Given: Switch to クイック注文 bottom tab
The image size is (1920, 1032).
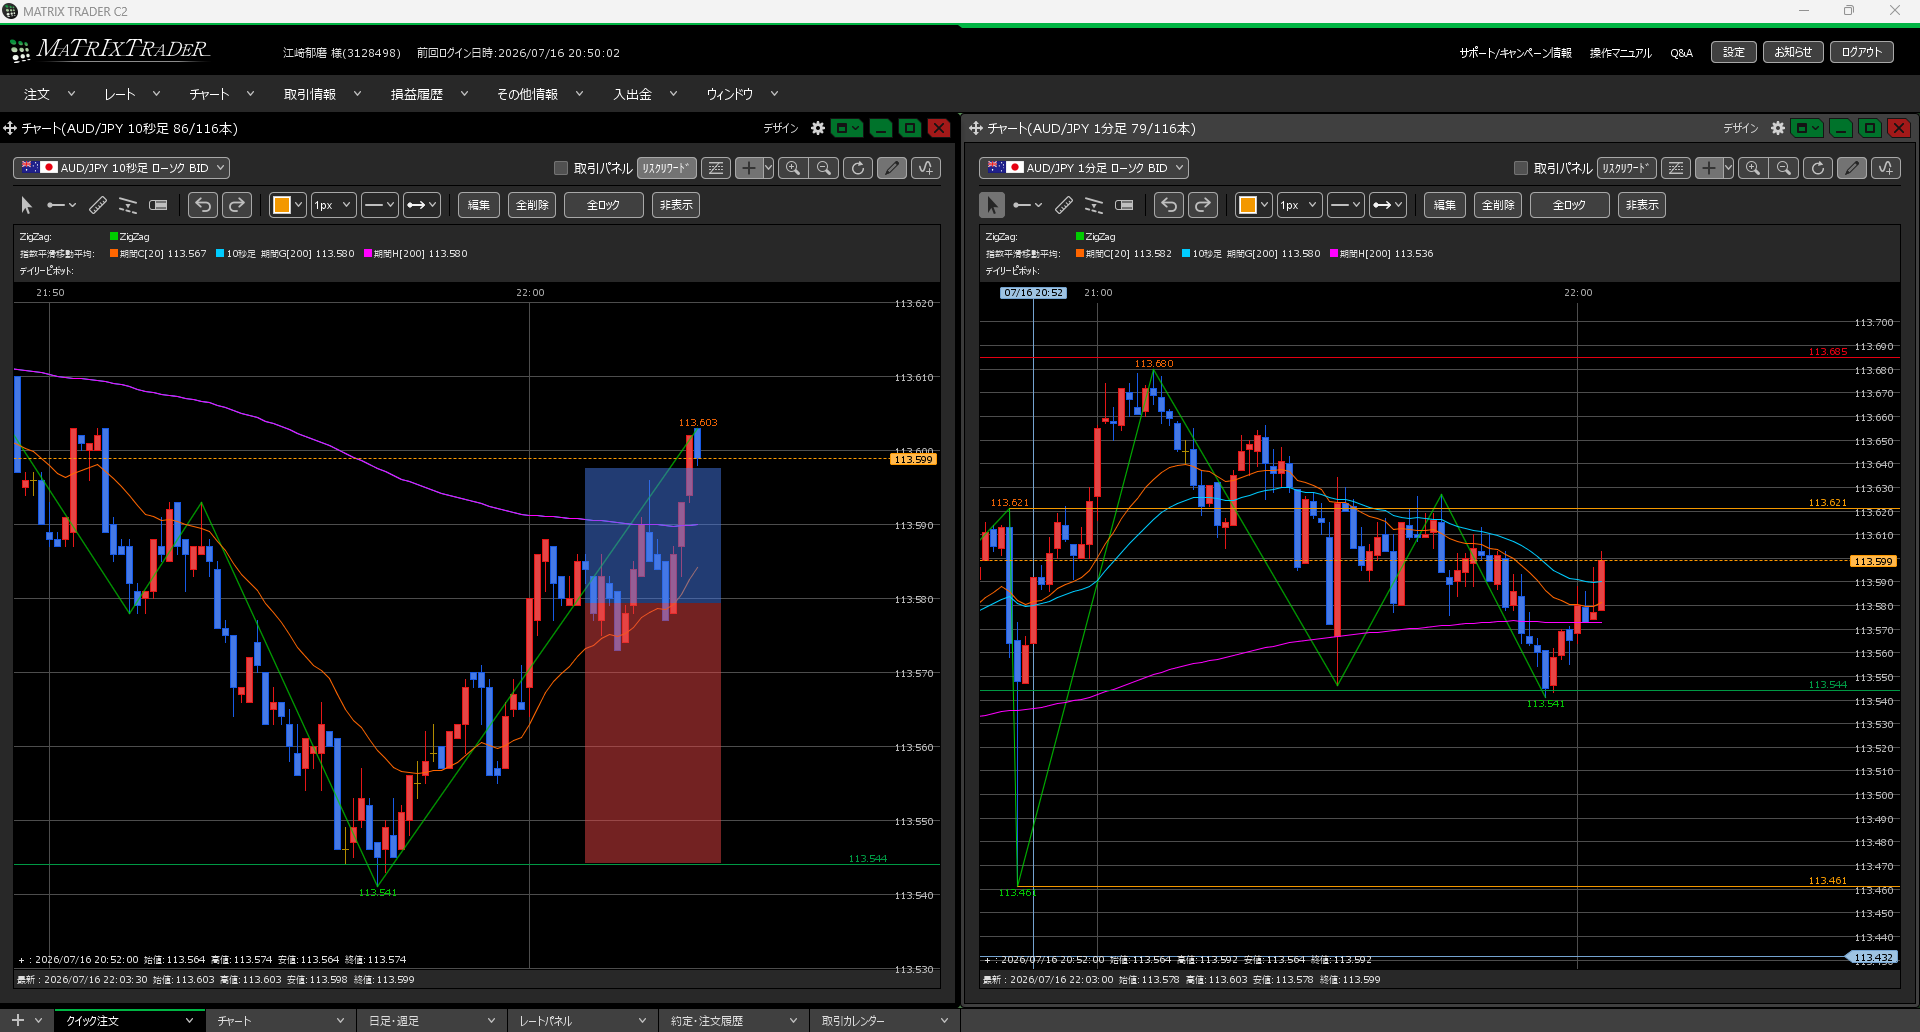Looking at the screenshot, I should click(x=128, y=1021).
